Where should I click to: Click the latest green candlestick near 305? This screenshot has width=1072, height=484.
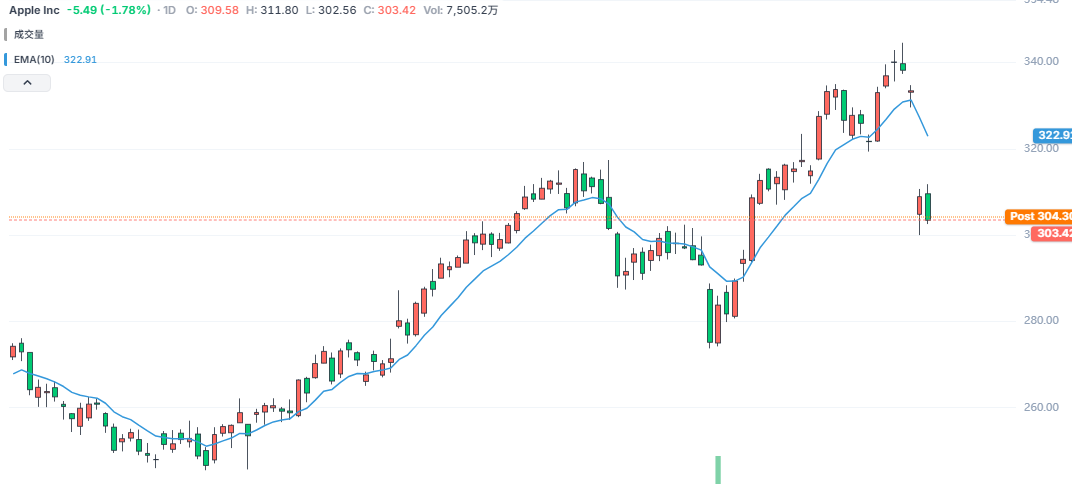tap(928, 206)
